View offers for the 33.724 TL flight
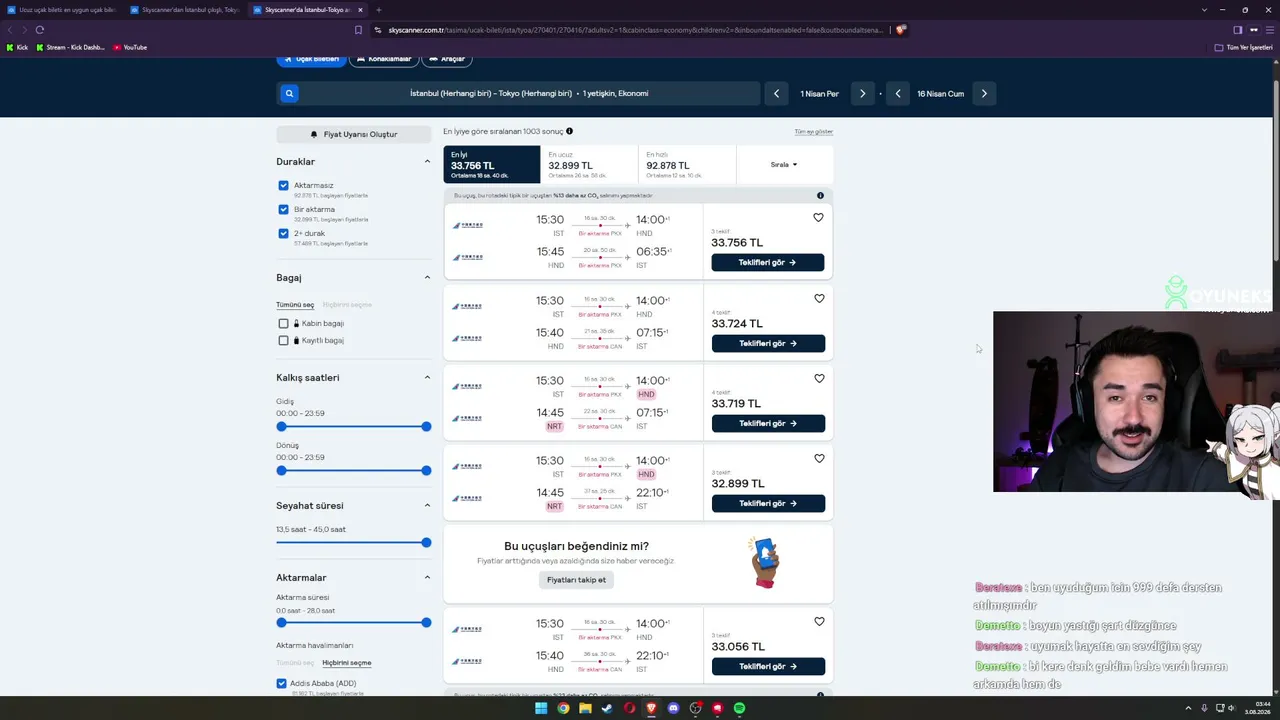Screen dimensions: 1280x720 click(768, 343)
